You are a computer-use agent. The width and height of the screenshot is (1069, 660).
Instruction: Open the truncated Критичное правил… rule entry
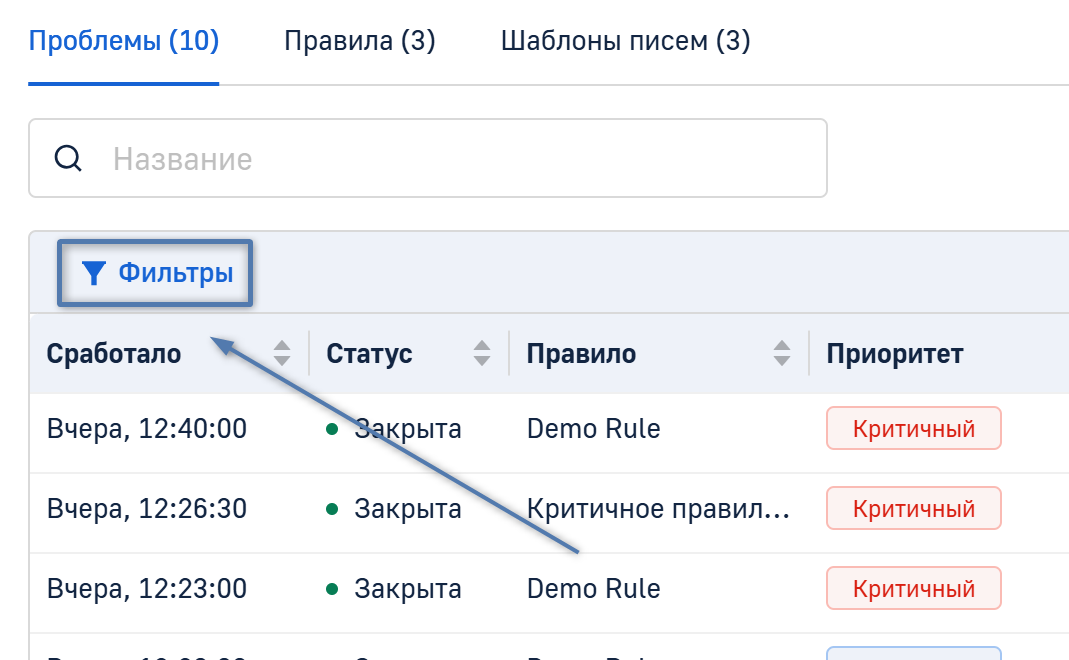658,509
